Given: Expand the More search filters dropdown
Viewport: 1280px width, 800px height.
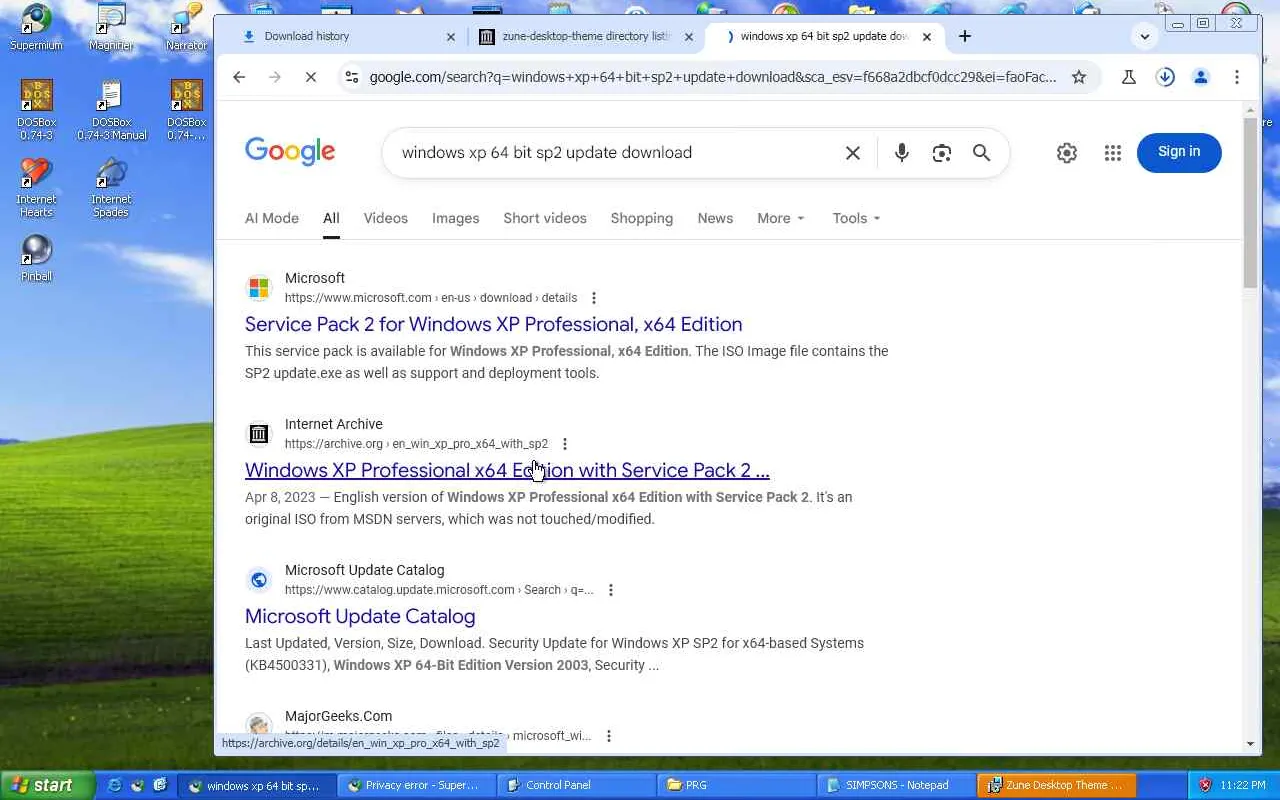Looking at the screenshot, I should (x=781, y=218).
